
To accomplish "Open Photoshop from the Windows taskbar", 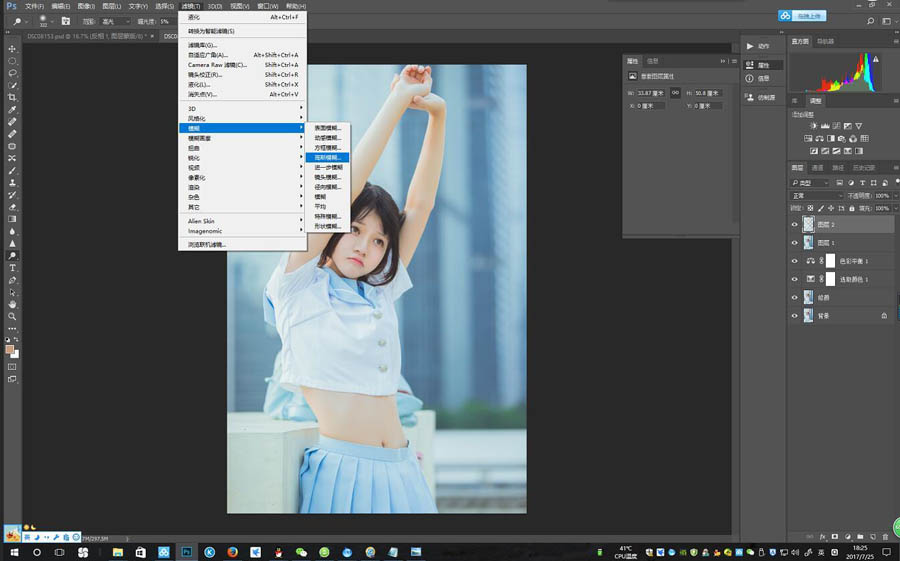I will pos(187,551).
